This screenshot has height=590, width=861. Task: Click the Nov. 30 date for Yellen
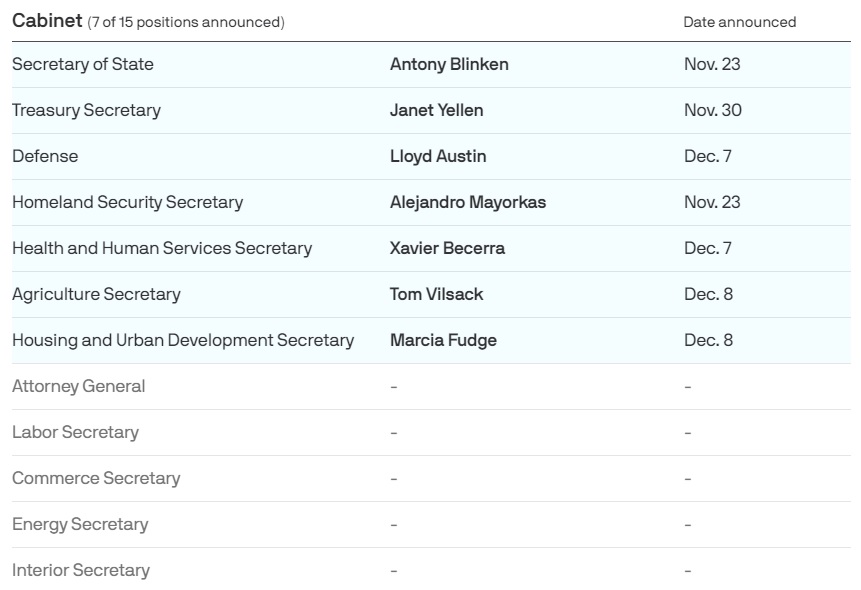pyautogui.click(x=713, y=110)
